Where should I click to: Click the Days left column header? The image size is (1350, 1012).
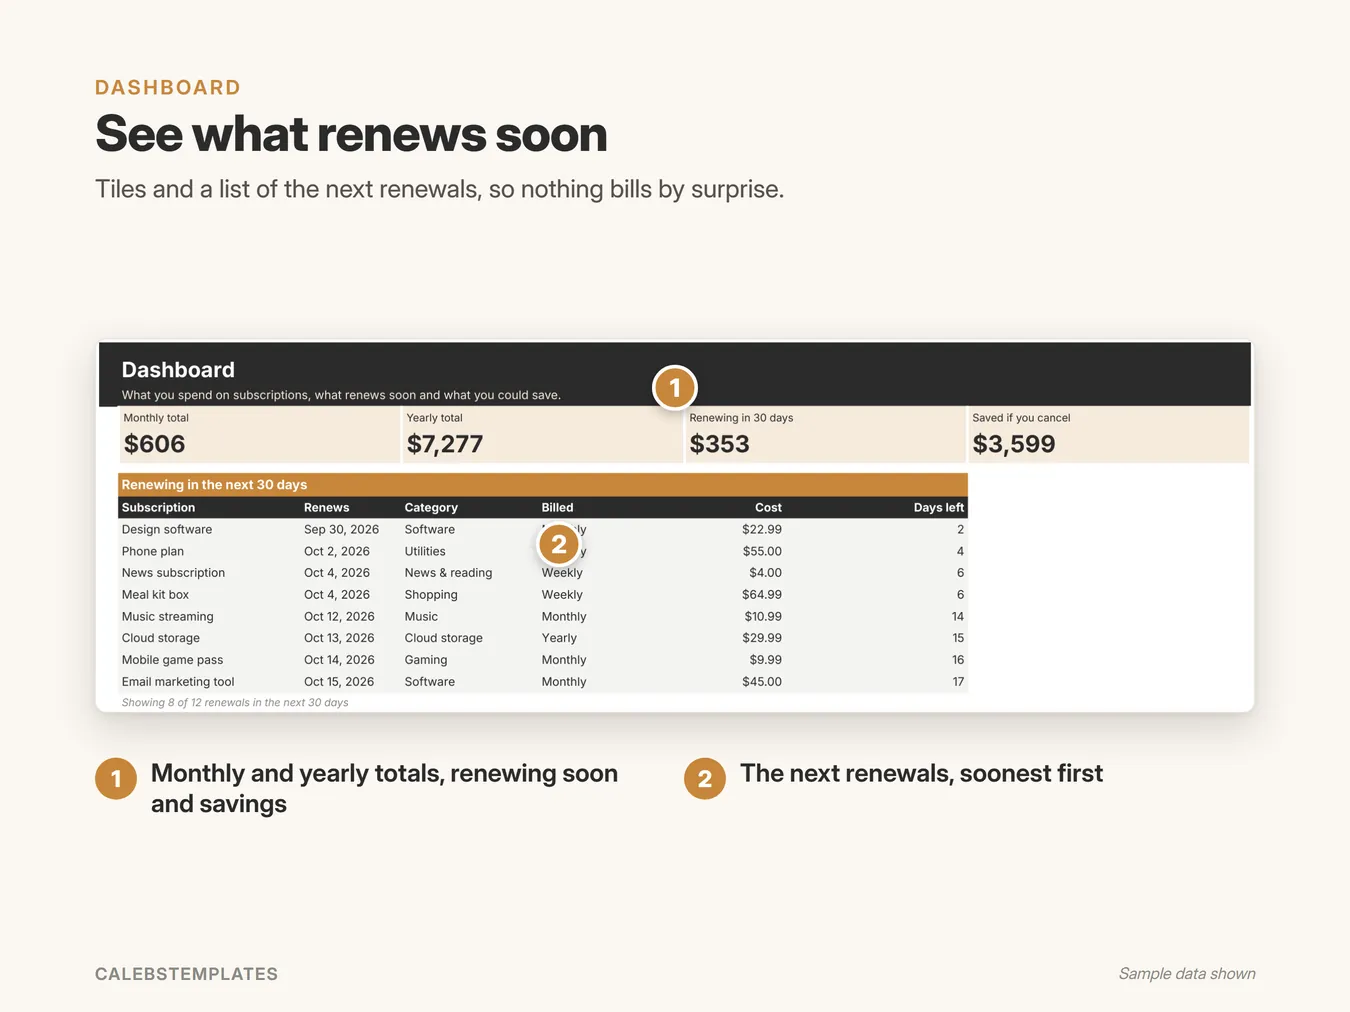938,508
